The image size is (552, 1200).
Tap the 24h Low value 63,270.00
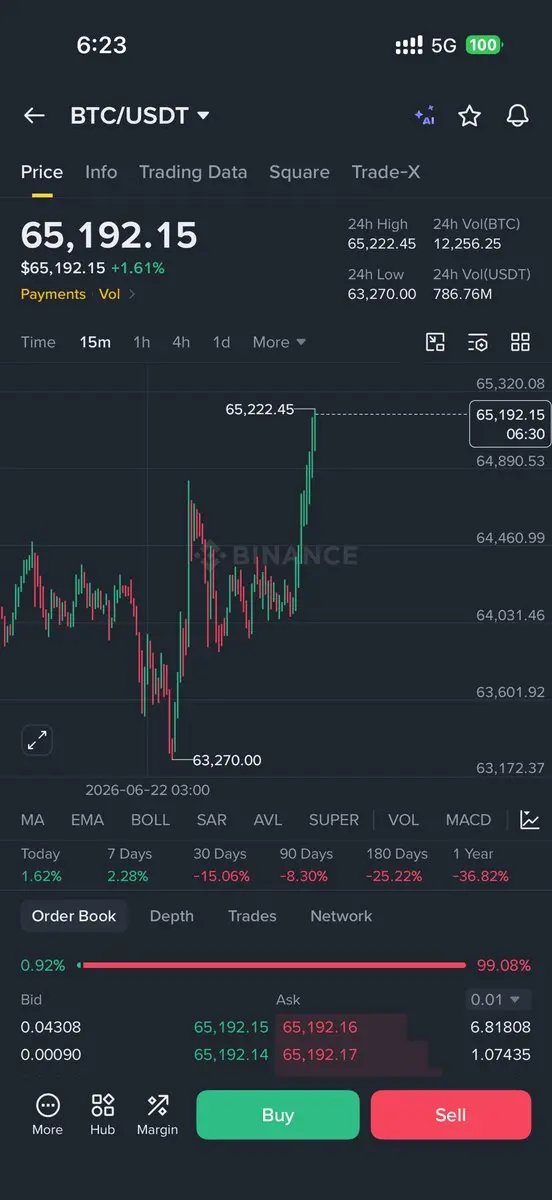pyautogui.click(x=382, y=294)
